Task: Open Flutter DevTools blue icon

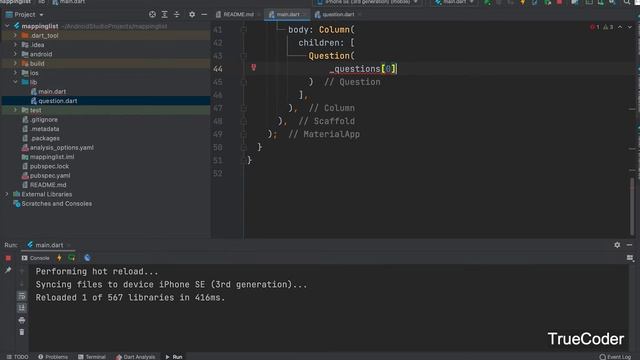Action: tap(87, 258)
